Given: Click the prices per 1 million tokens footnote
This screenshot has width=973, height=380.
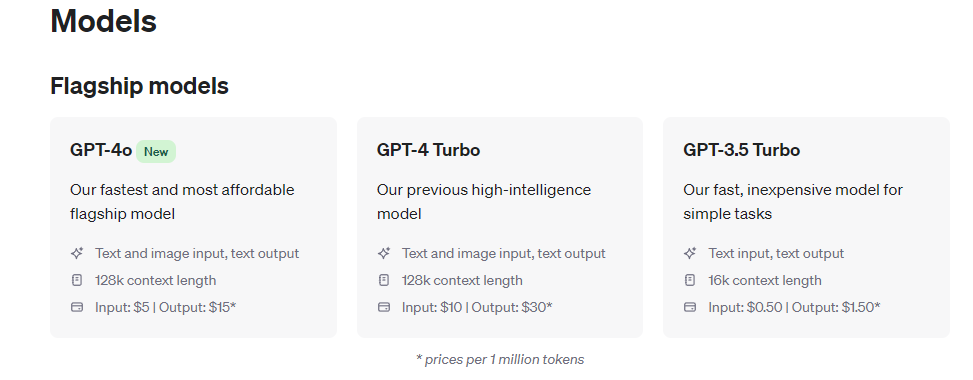Looking at the screenshot, I should [x=500, y=359].
